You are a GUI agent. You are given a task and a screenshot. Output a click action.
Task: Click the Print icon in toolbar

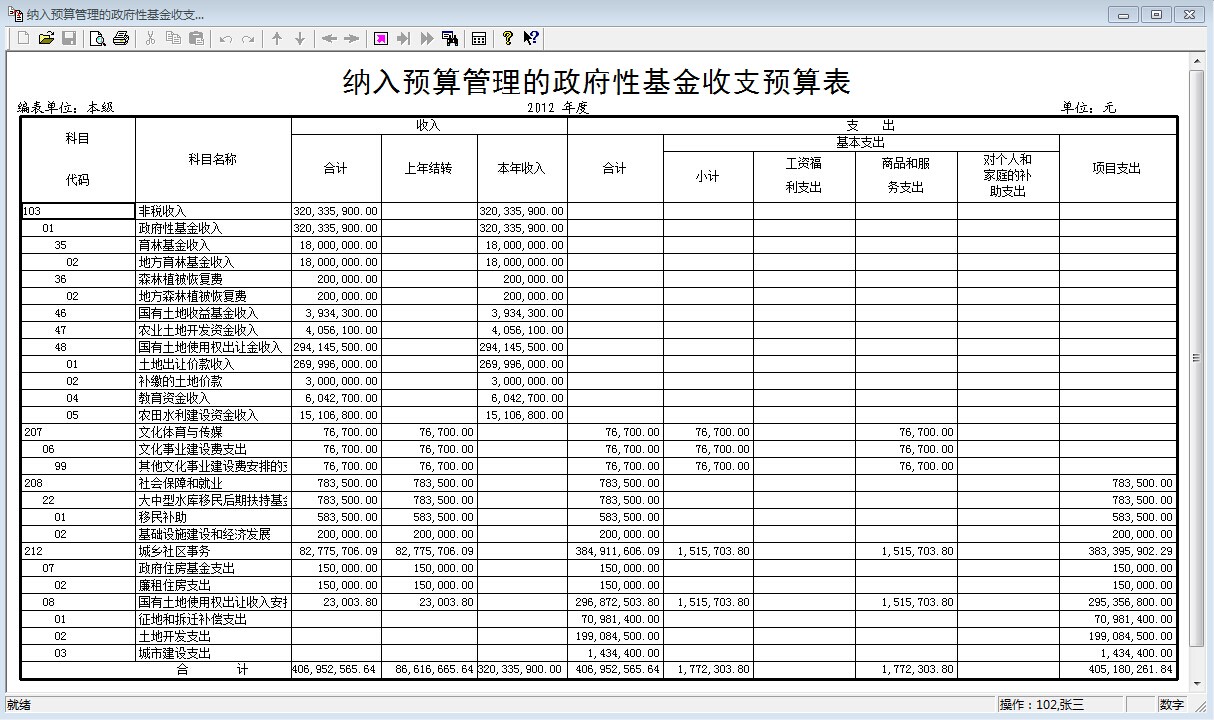click(x=121, y=38)
